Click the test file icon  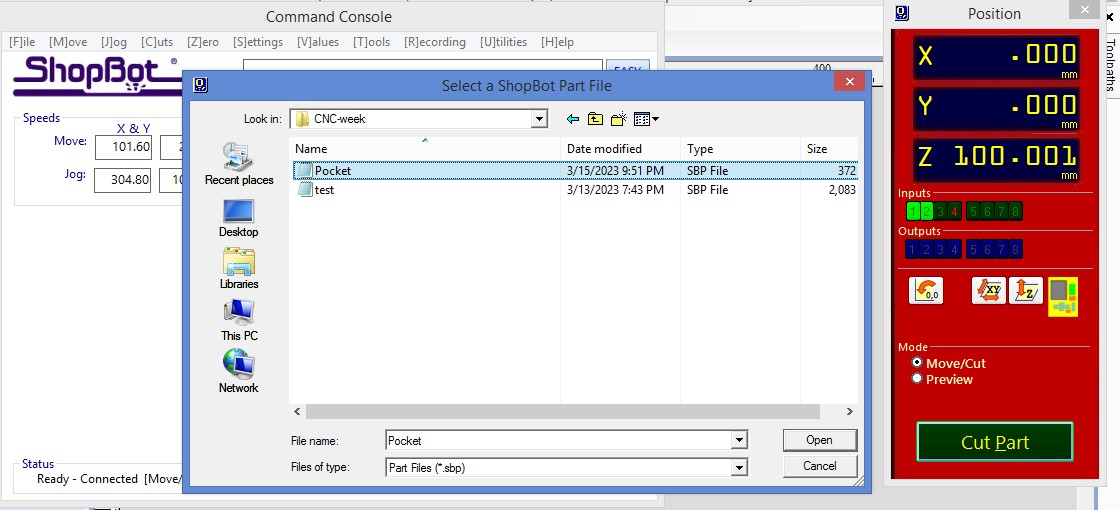(x=304, y=190)
